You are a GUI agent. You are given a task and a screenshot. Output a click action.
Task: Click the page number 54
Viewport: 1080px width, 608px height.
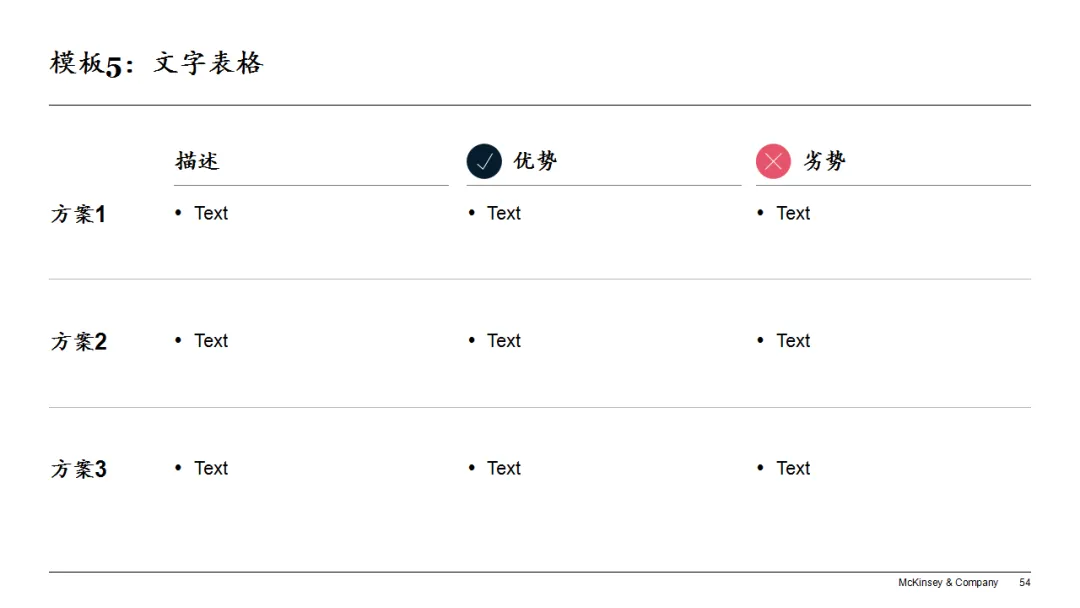click(x=1025, y=583)
